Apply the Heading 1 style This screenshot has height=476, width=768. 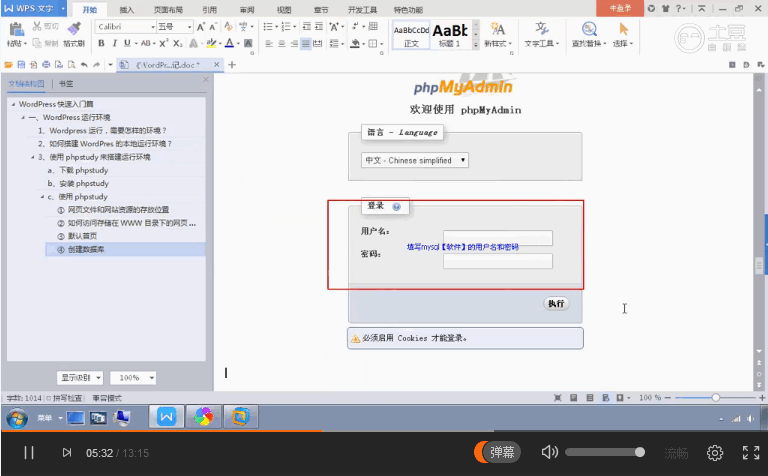pyautogui.click(x=450, y=35)
